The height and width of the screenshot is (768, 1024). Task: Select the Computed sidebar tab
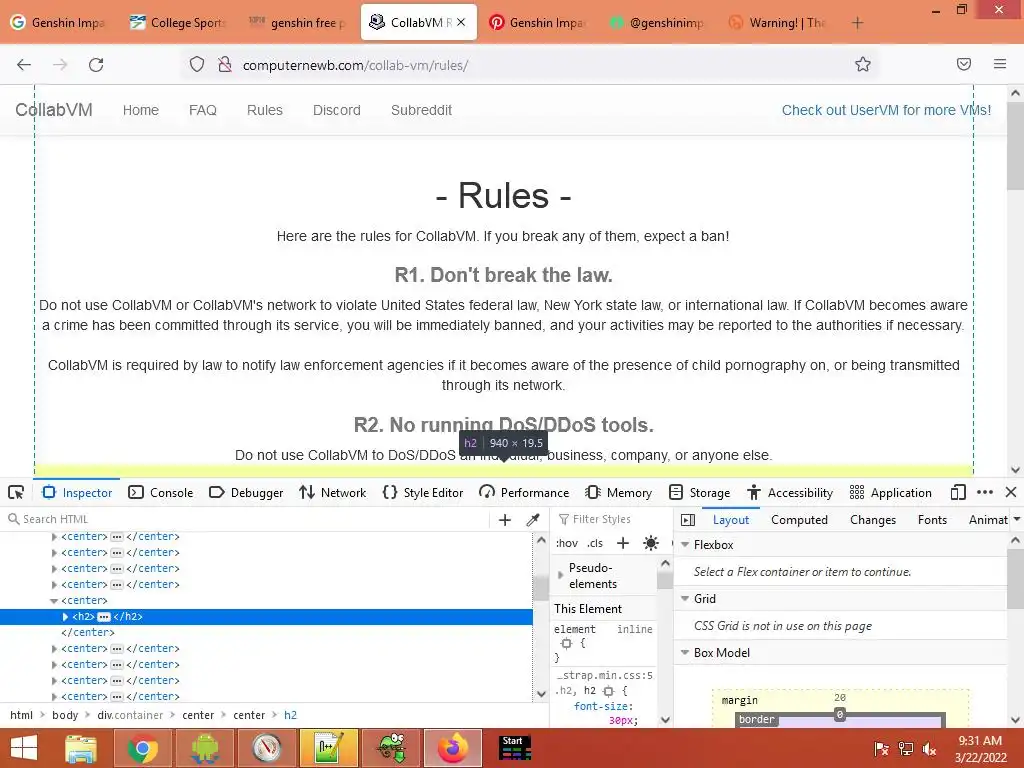point(799,520)
